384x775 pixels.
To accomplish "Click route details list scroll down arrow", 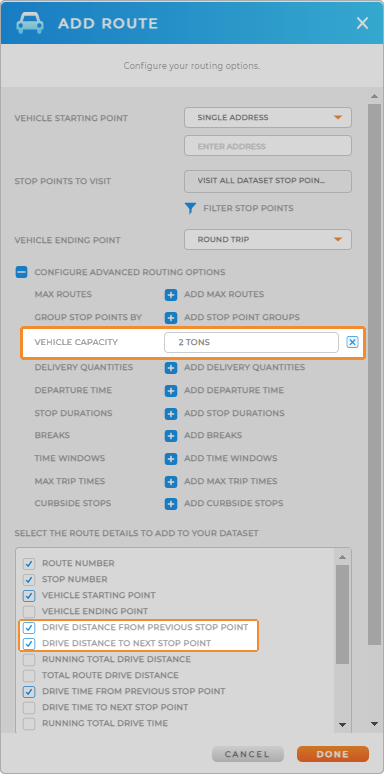I will pyautogui.click(x=342, y=725).
